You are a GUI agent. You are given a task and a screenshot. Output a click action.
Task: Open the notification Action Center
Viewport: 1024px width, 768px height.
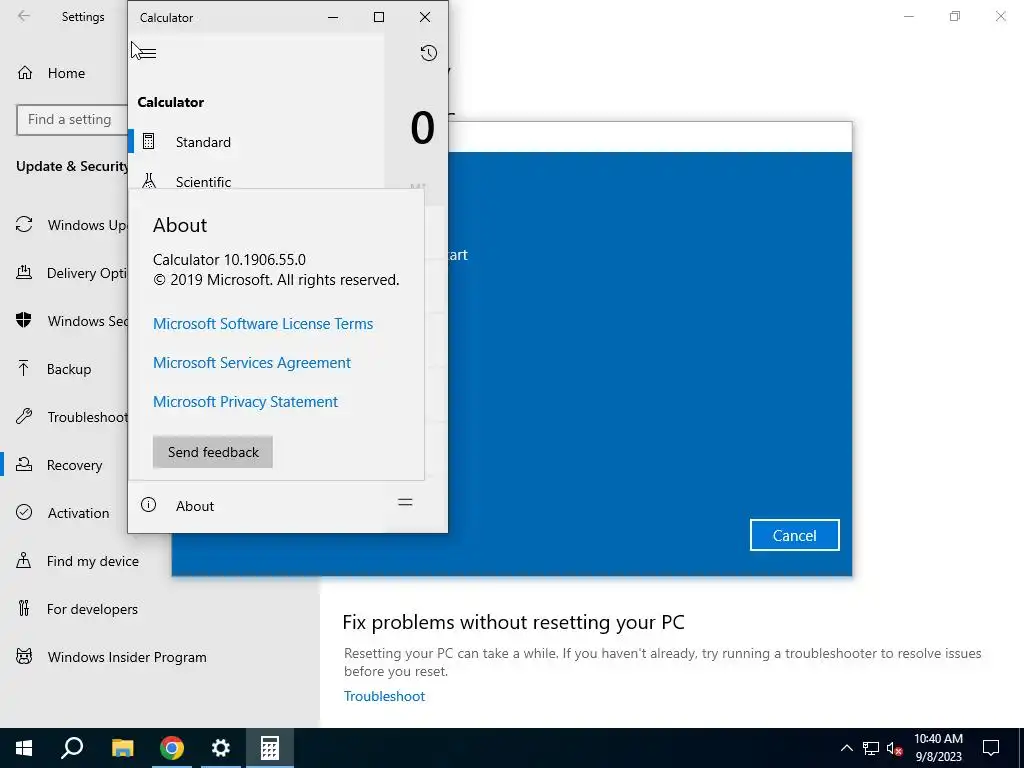991,748
